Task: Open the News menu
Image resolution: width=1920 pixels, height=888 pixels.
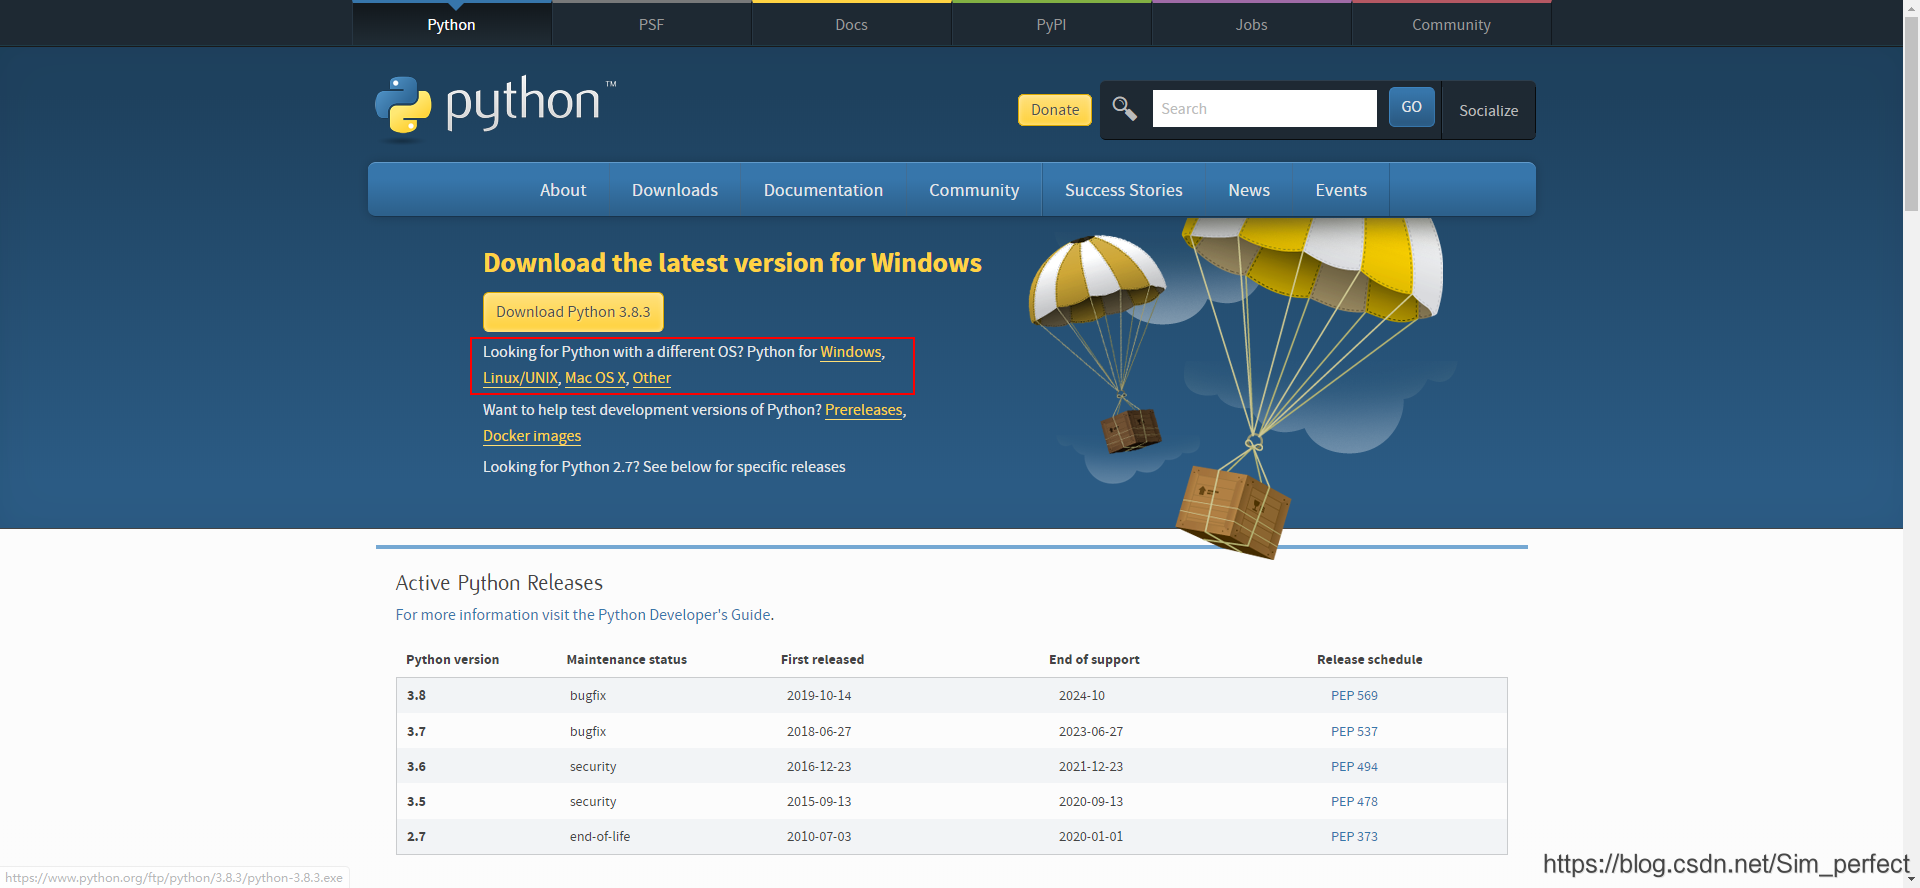Action: [1249, 190]
